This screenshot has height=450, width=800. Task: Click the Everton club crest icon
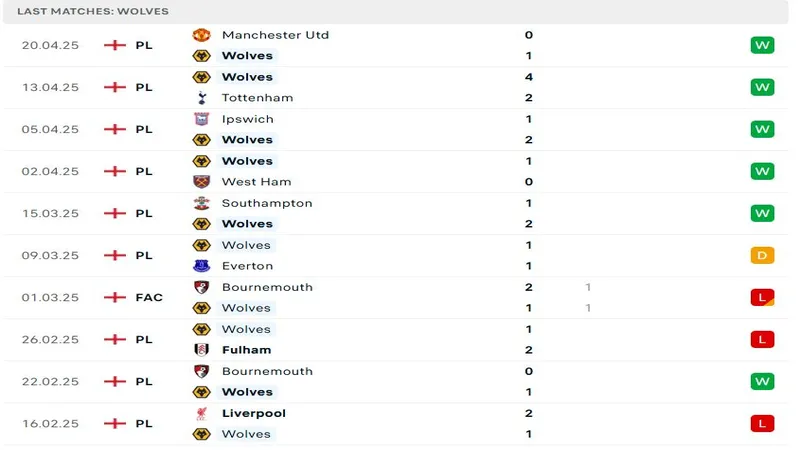click(200, 266)
